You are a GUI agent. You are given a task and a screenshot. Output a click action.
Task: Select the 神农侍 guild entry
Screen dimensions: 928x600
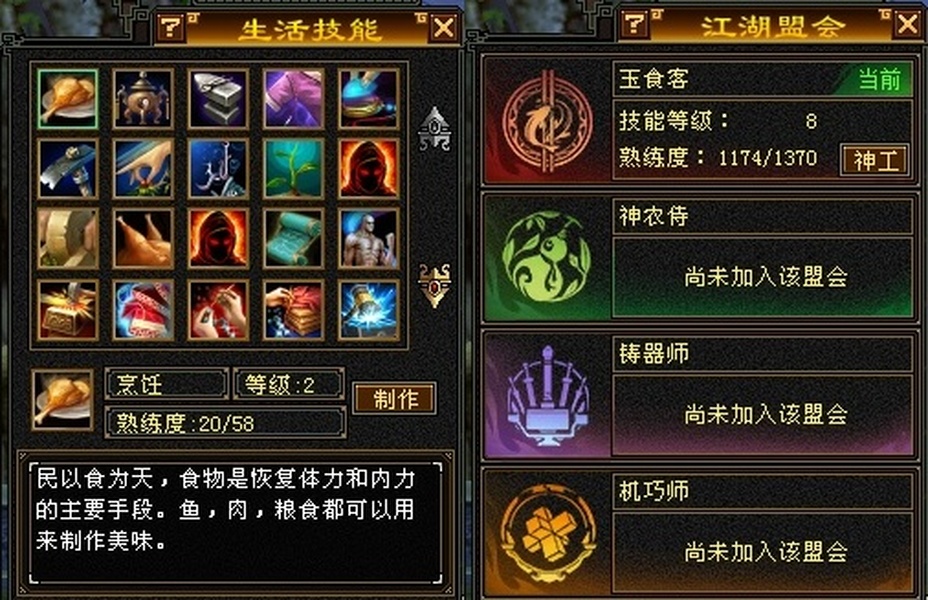[x=699, y=258]
